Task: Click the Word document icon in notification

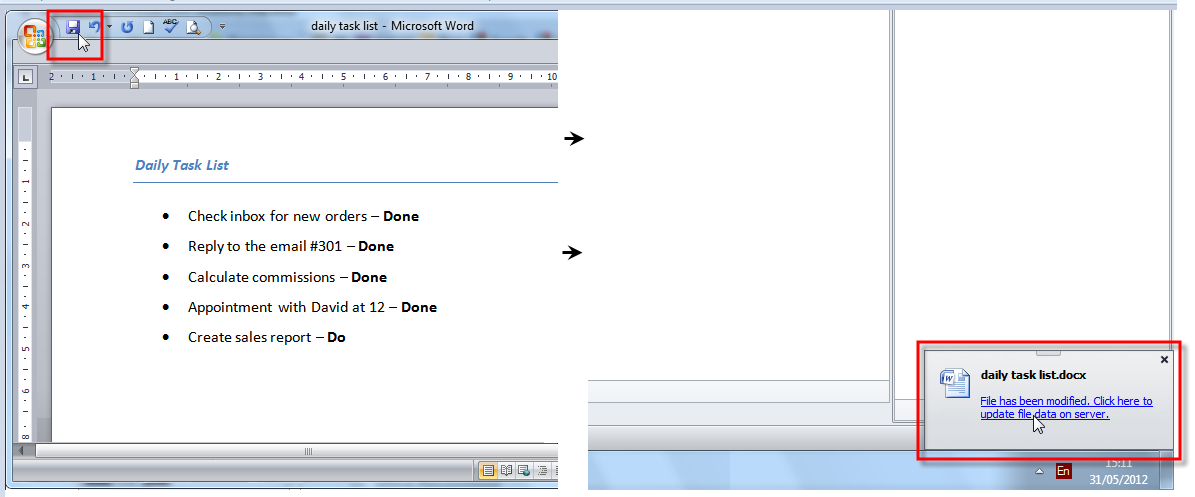Action: [955, 383]
